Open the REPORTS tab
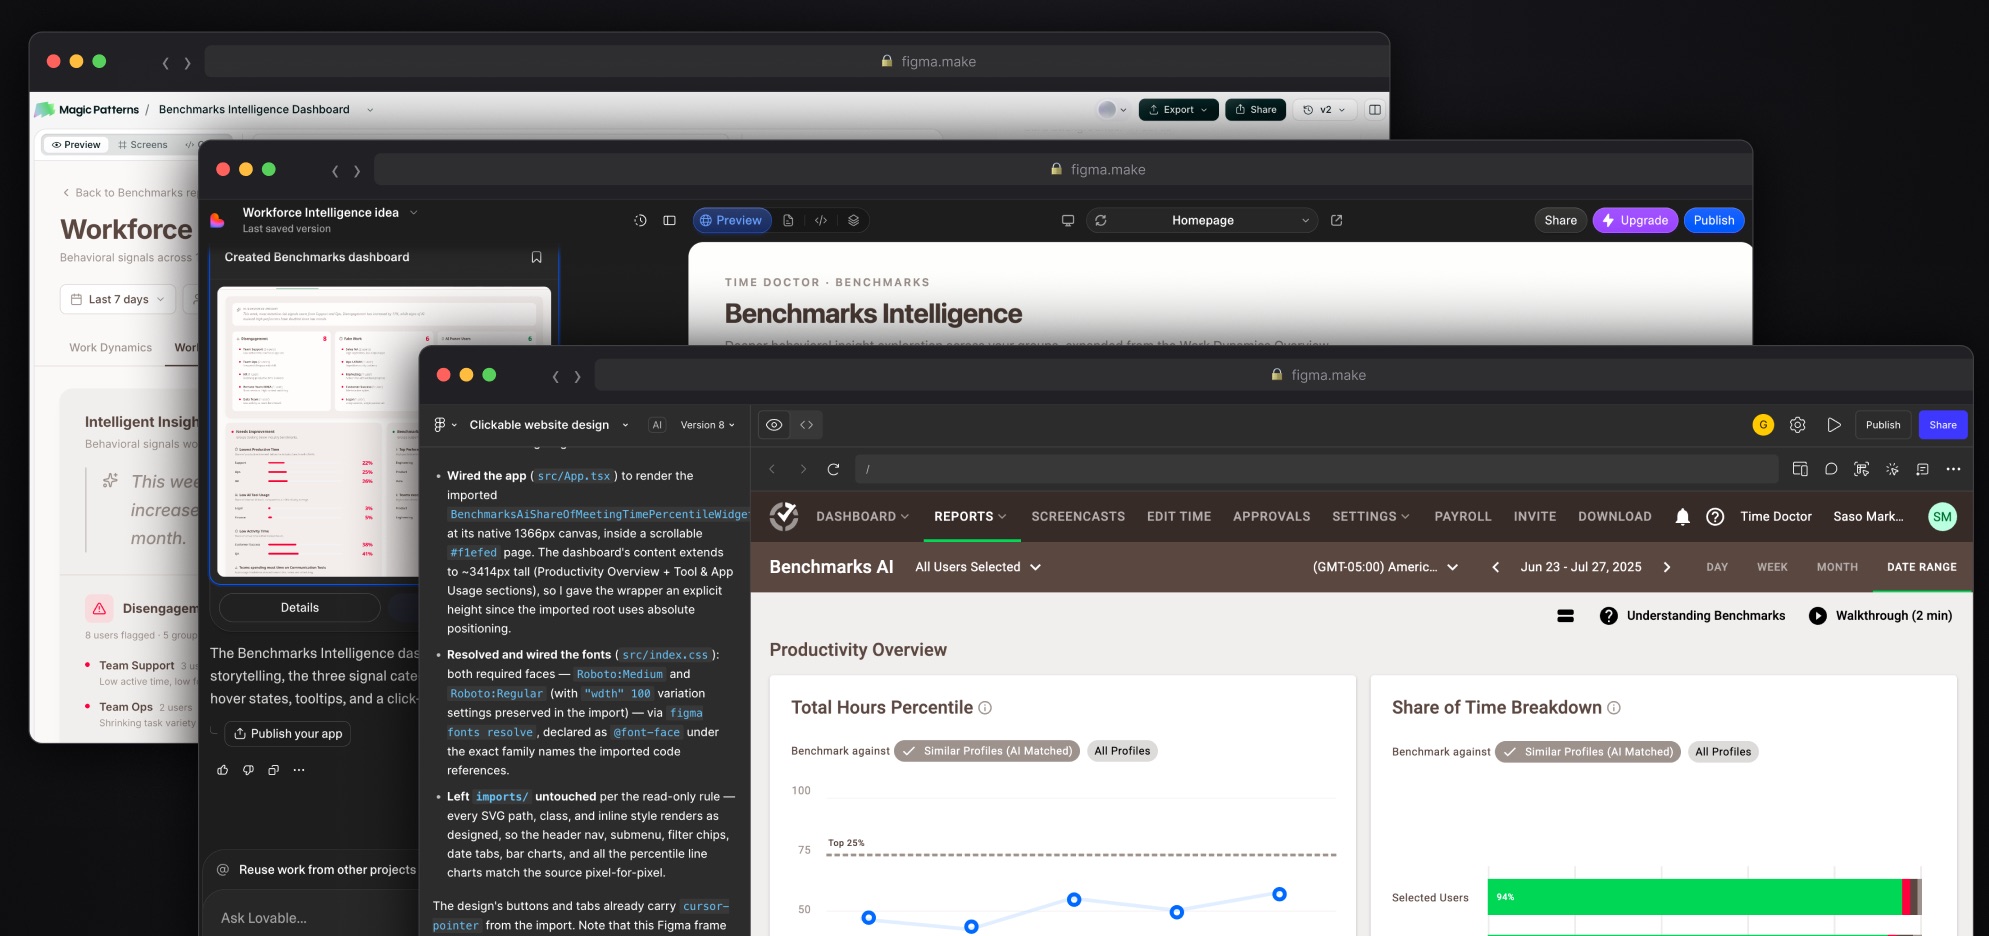Image resolution: width=1989 pixels, height=936 pixels. tap(969, 517)
